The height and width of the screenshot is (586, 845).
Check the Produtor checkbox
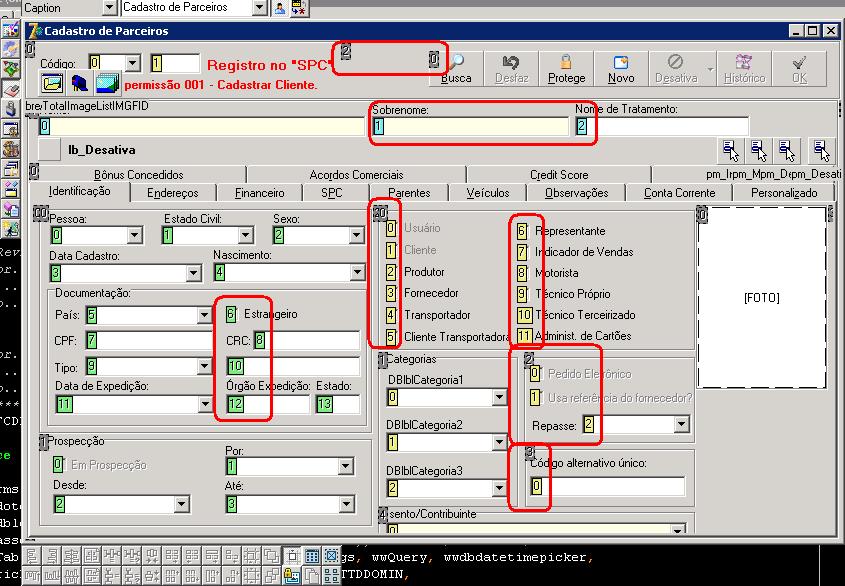[x=392, y=272]
